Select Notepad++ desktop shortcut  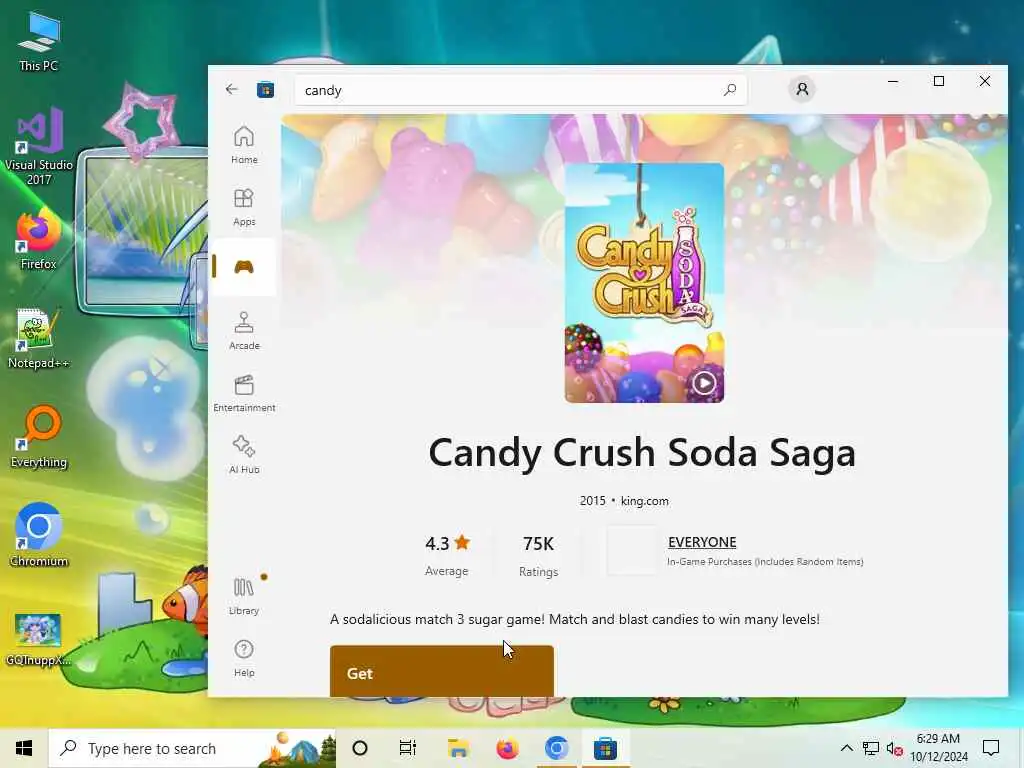coord(39,340)
